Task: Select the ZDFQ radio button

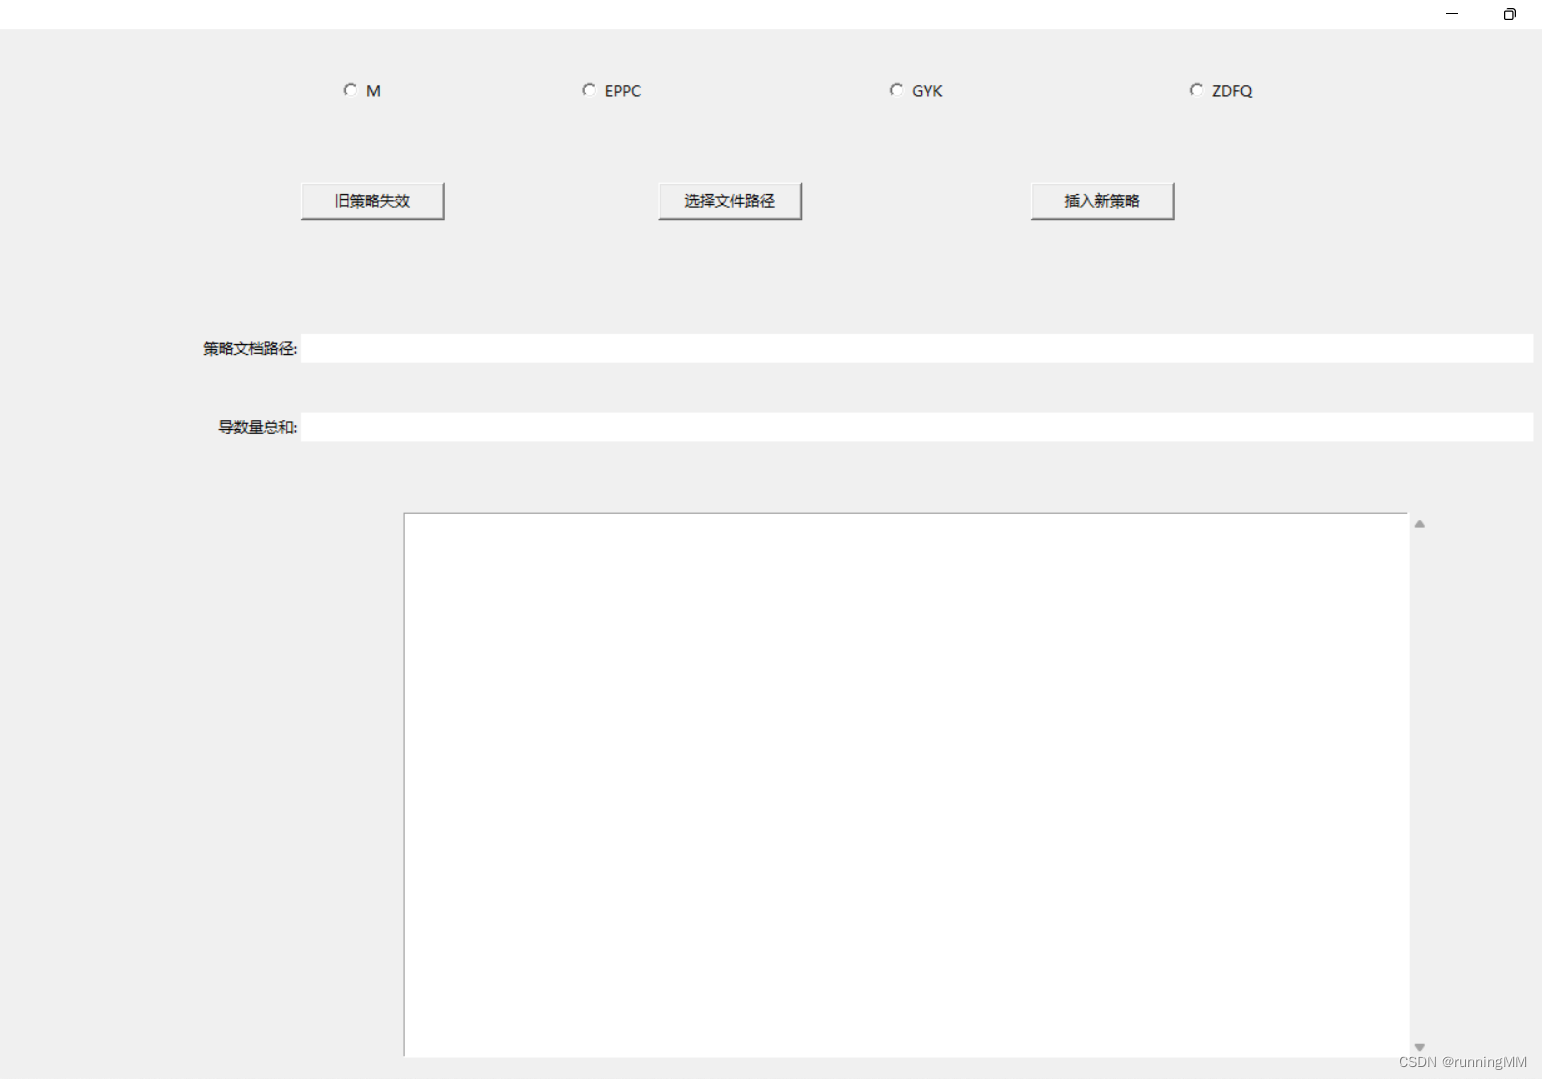Action: click(1197, 90)
